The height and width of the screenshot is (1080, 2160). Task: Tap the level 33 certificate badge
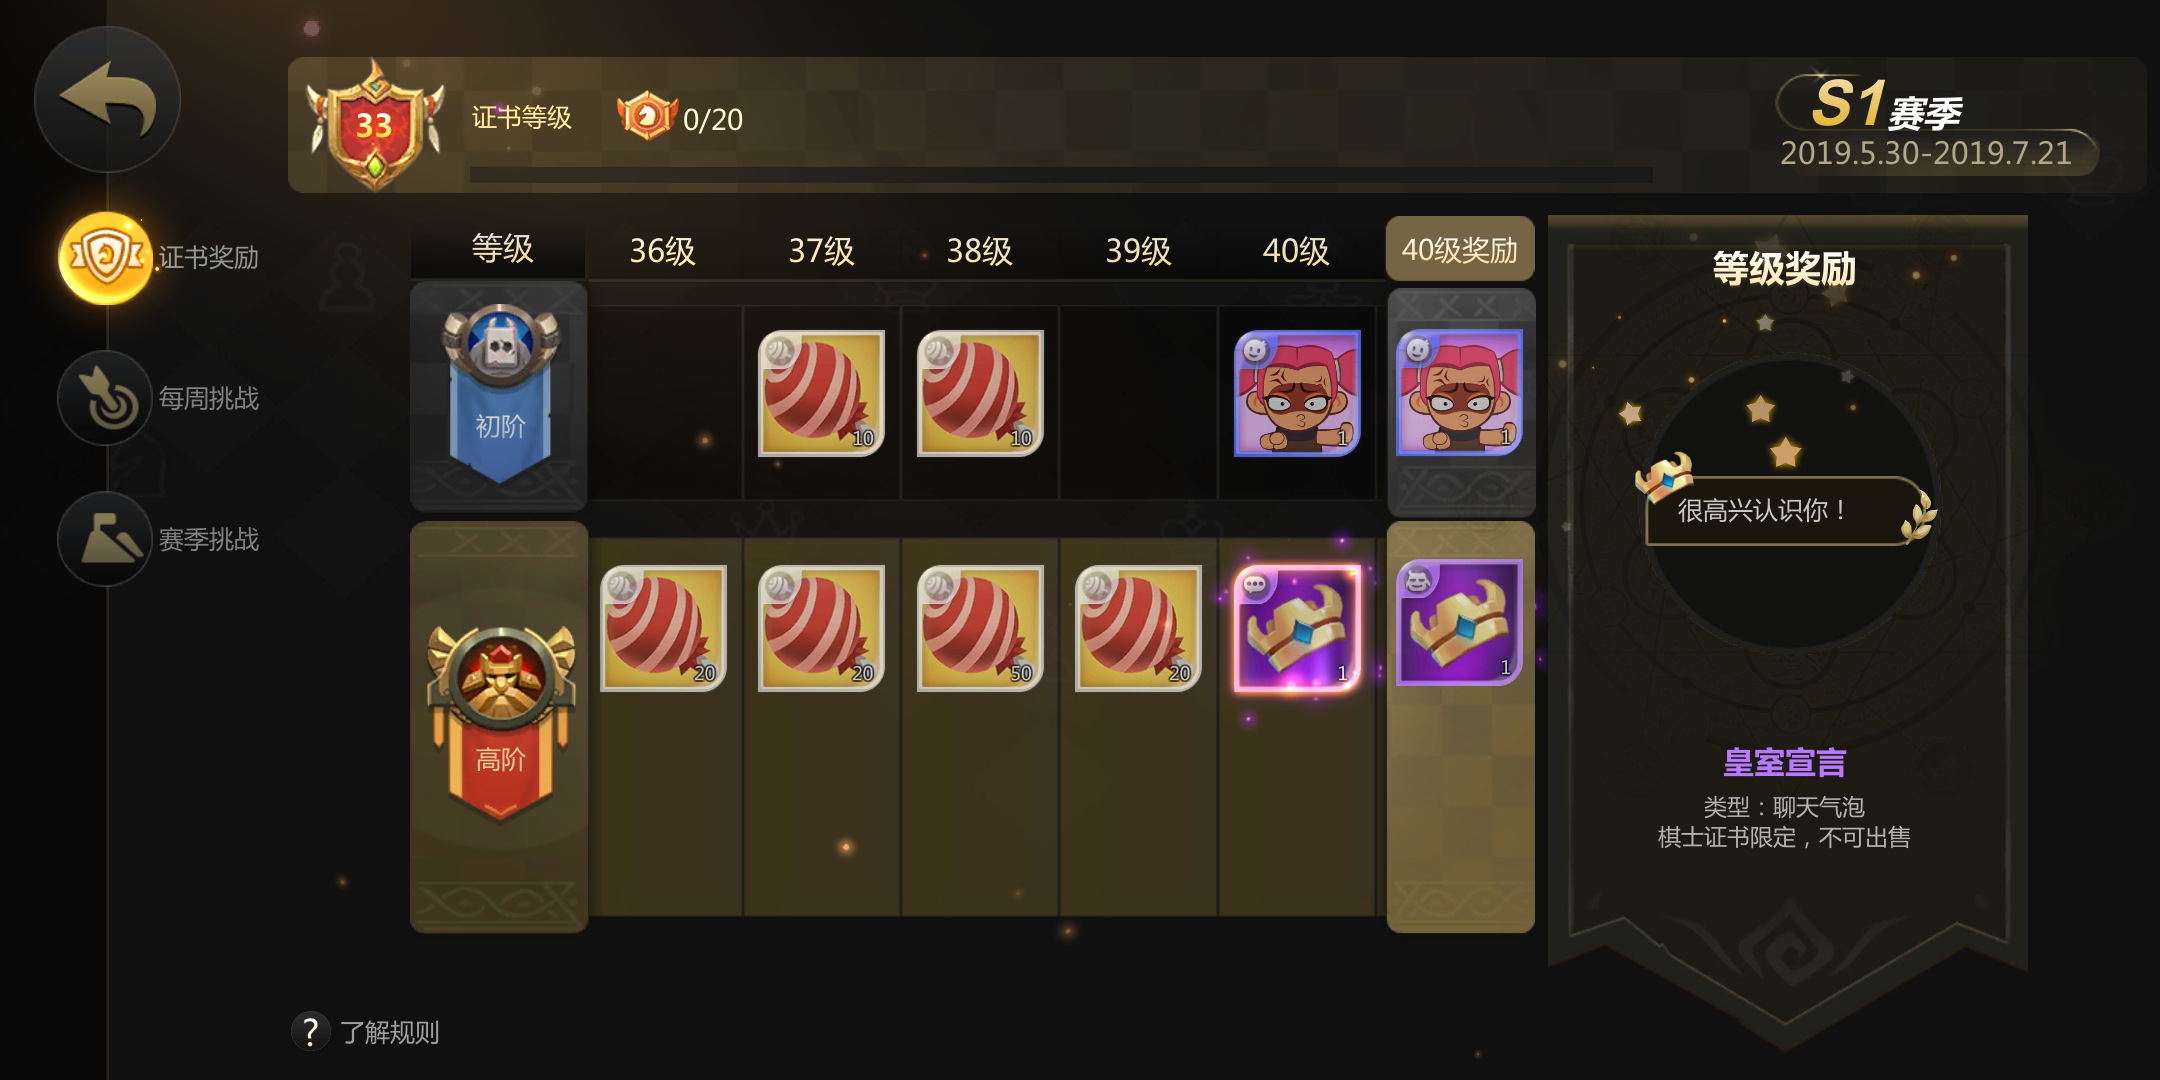point(375,124)
